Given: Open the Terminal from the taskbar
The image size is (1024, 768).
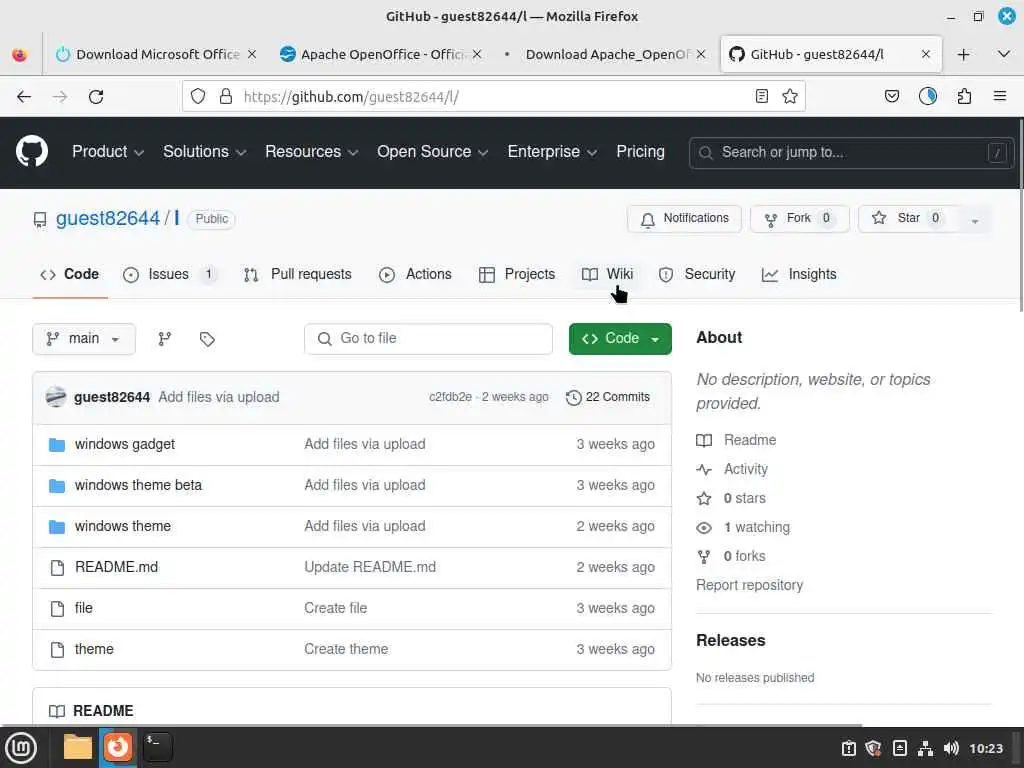Looking at the screenshot, I should pyautogui.click(x=157, y=746).
